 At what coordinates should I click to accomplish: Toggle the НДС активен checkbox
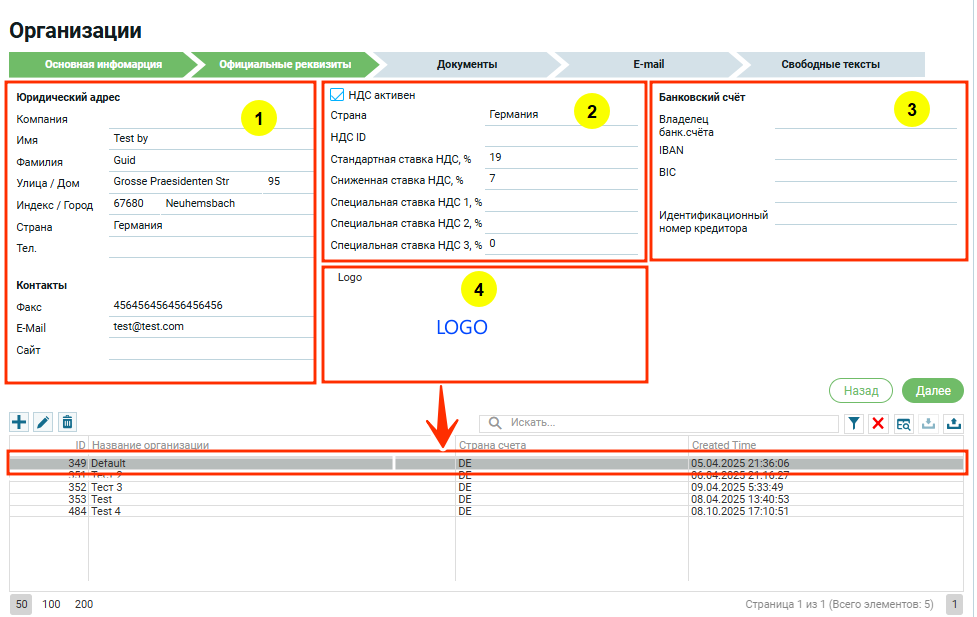(x=337, y=96)
